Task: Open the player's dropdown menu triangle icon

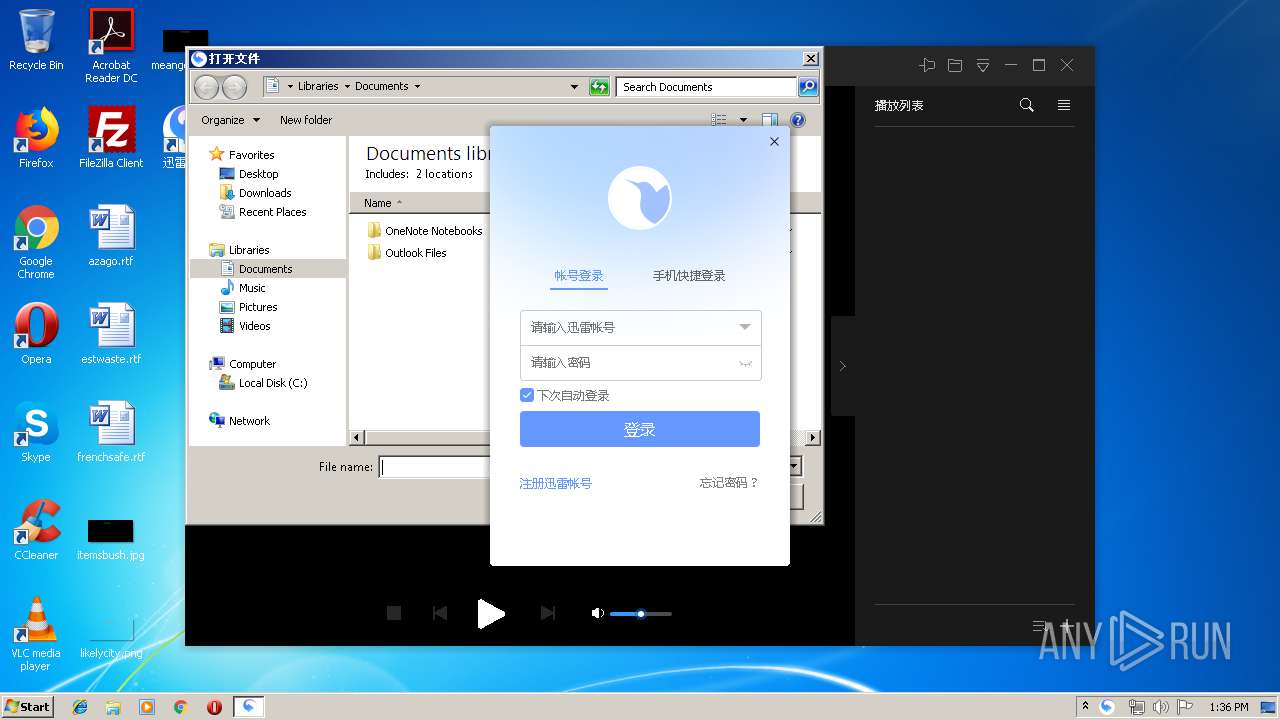Action: [983, 65]
